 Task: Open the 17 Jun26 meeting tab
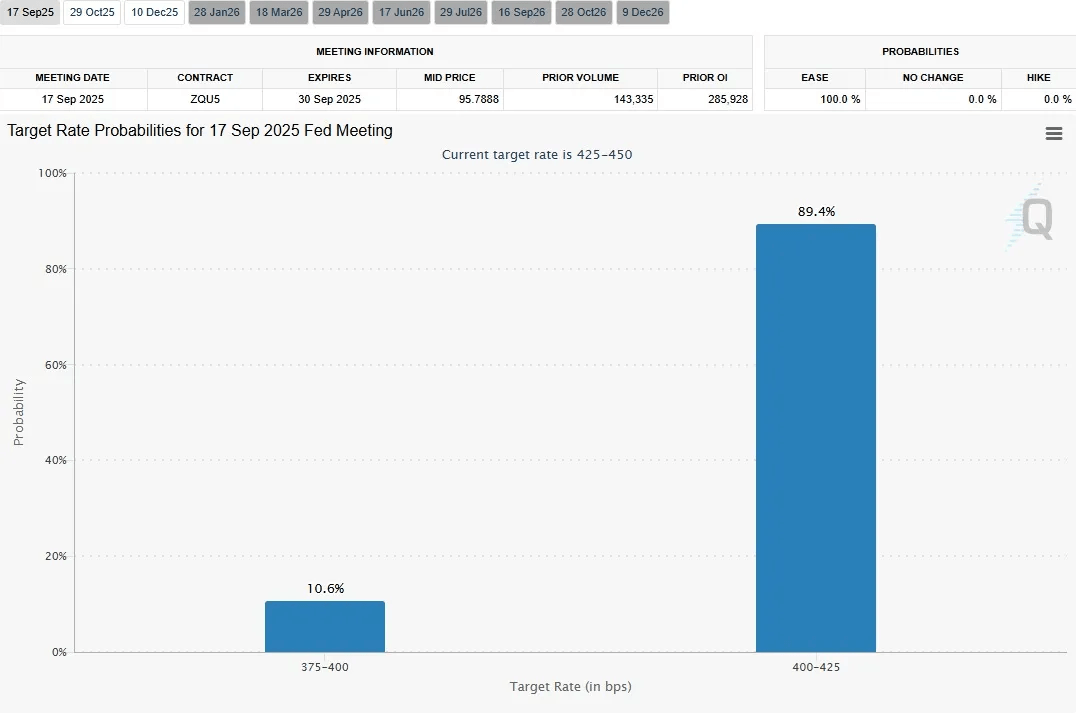coord(401,13)
